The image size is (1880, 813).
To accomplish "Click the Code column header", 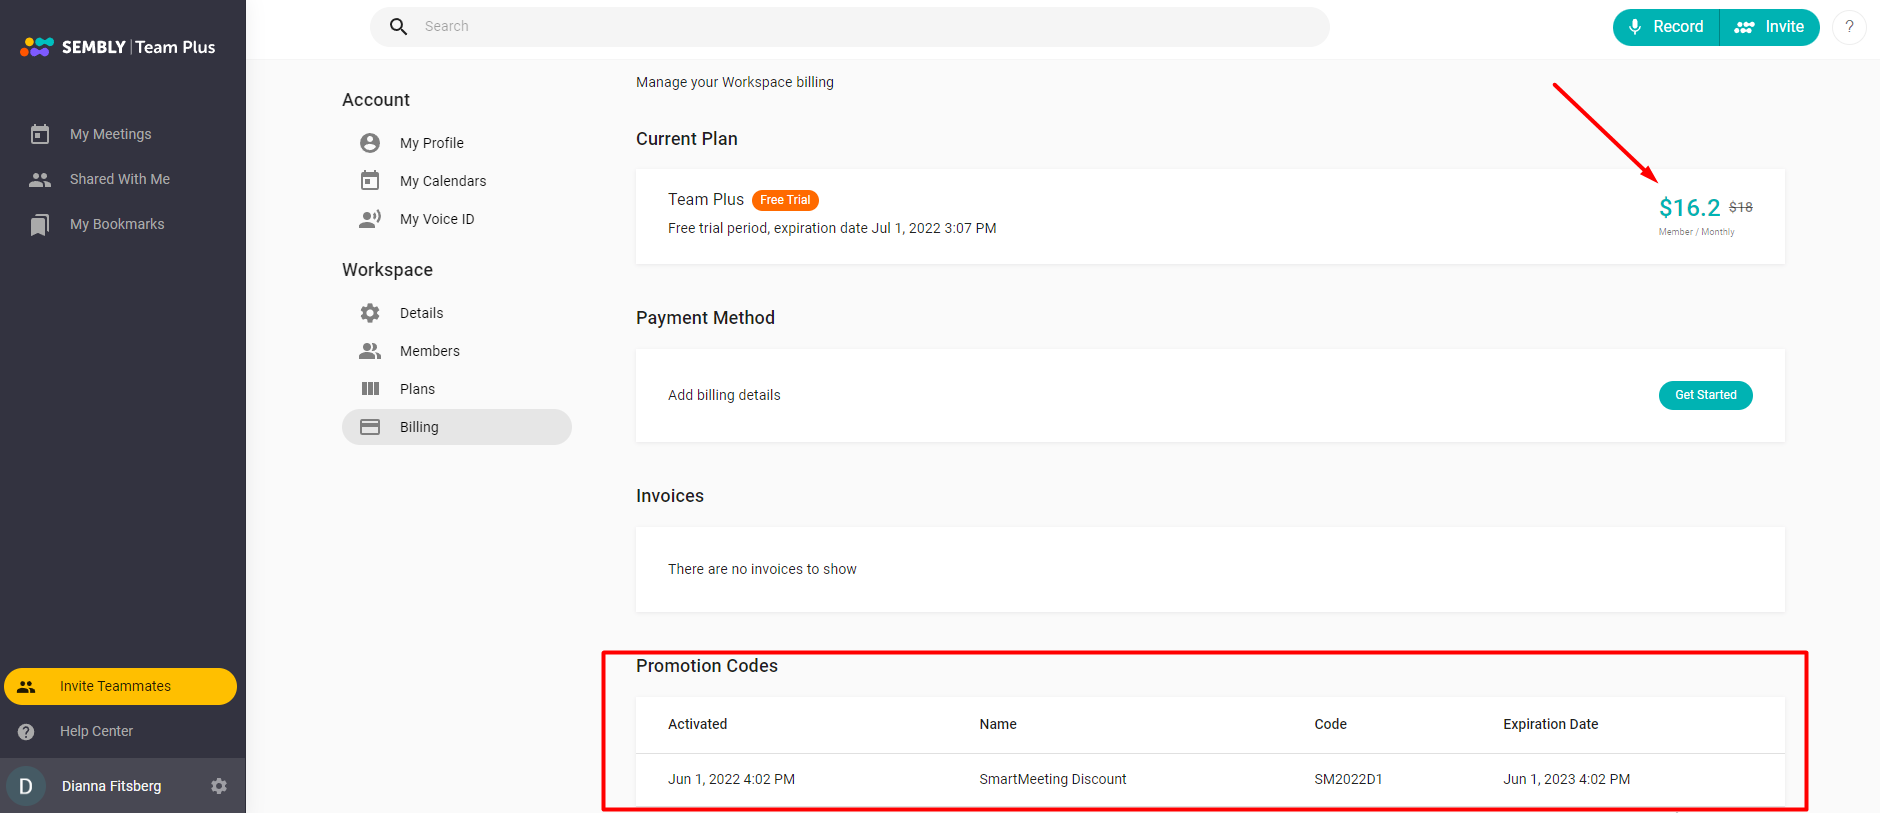I will tap(1330, 724).
